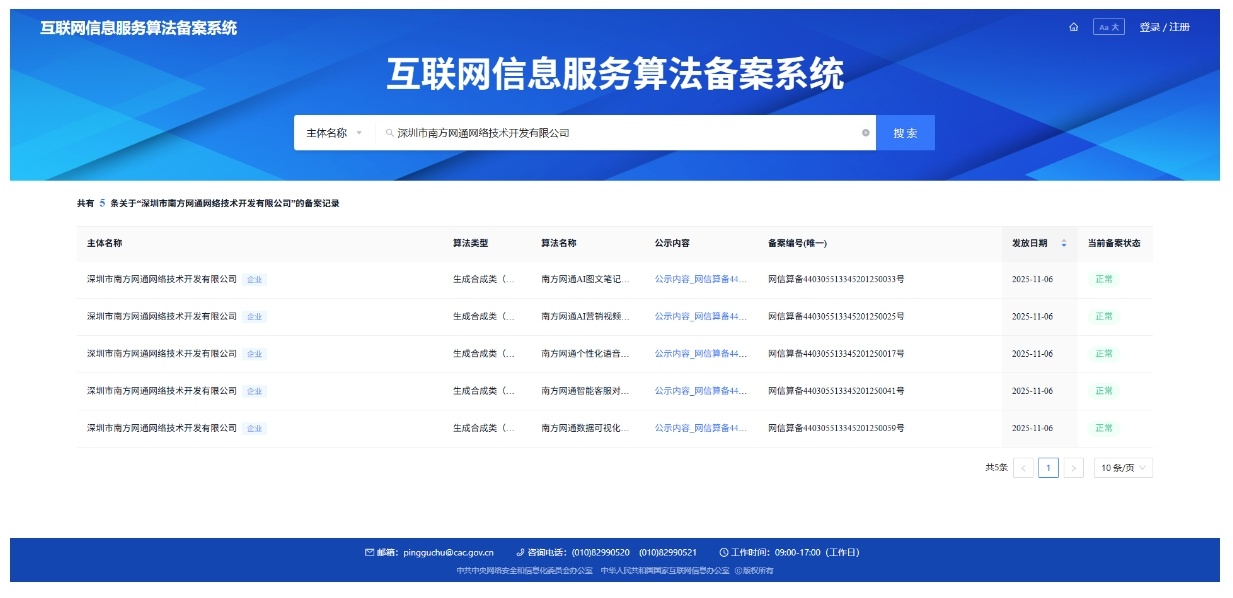
Task: Go to previous page arrow in pagination
Action: [x=1023, y=468]
